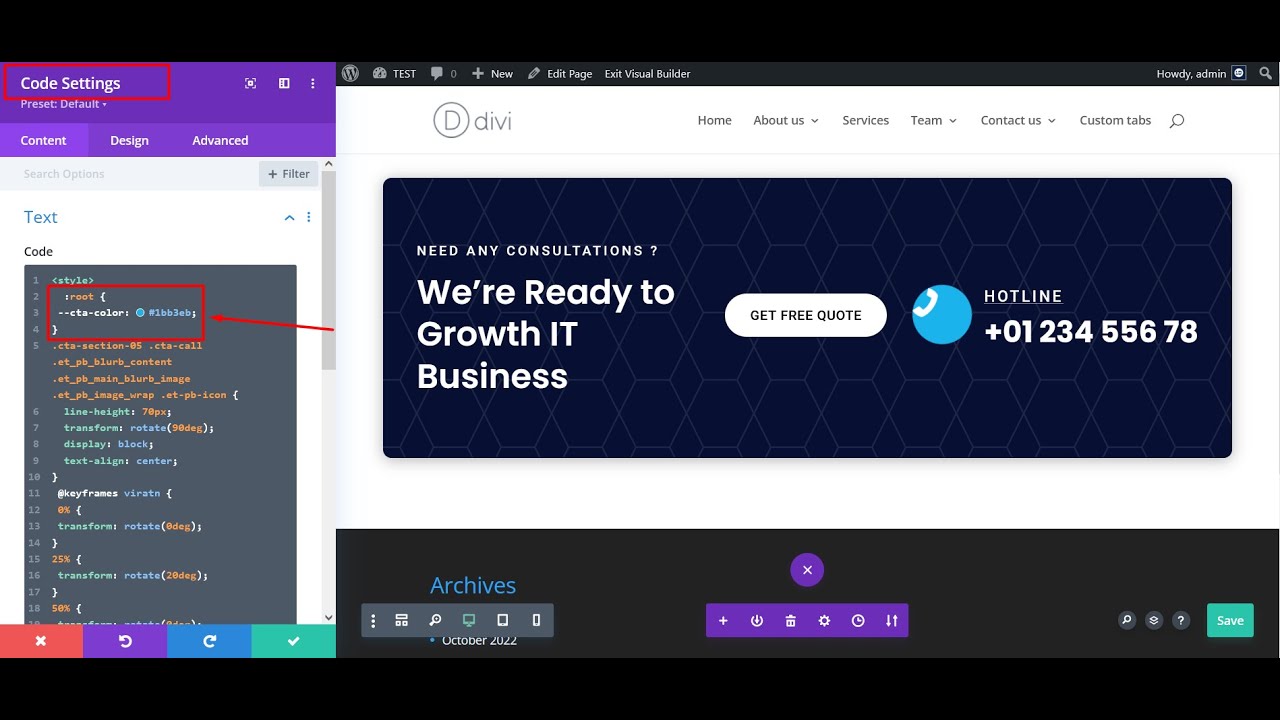Open the comments bubble in admin bar
This screenshot has width=1280, height=720.
pyautogui.click(x=443, y=73)
